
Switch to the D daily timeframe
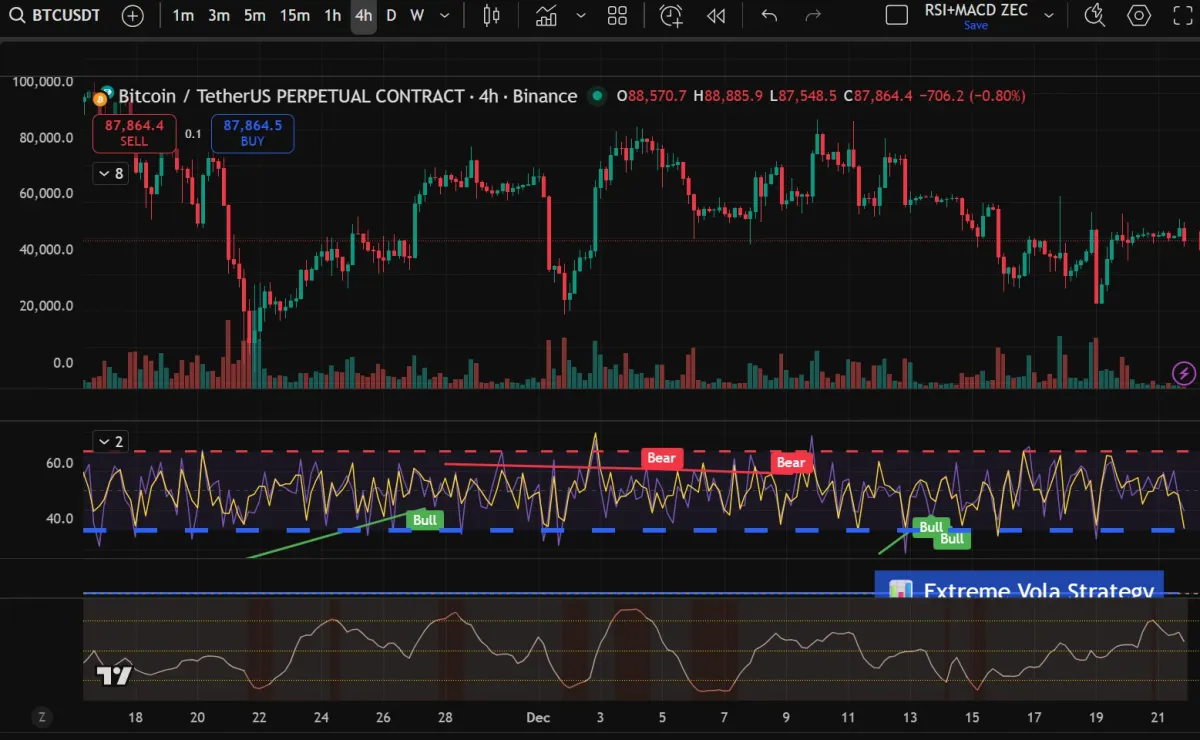click(391, 15)
